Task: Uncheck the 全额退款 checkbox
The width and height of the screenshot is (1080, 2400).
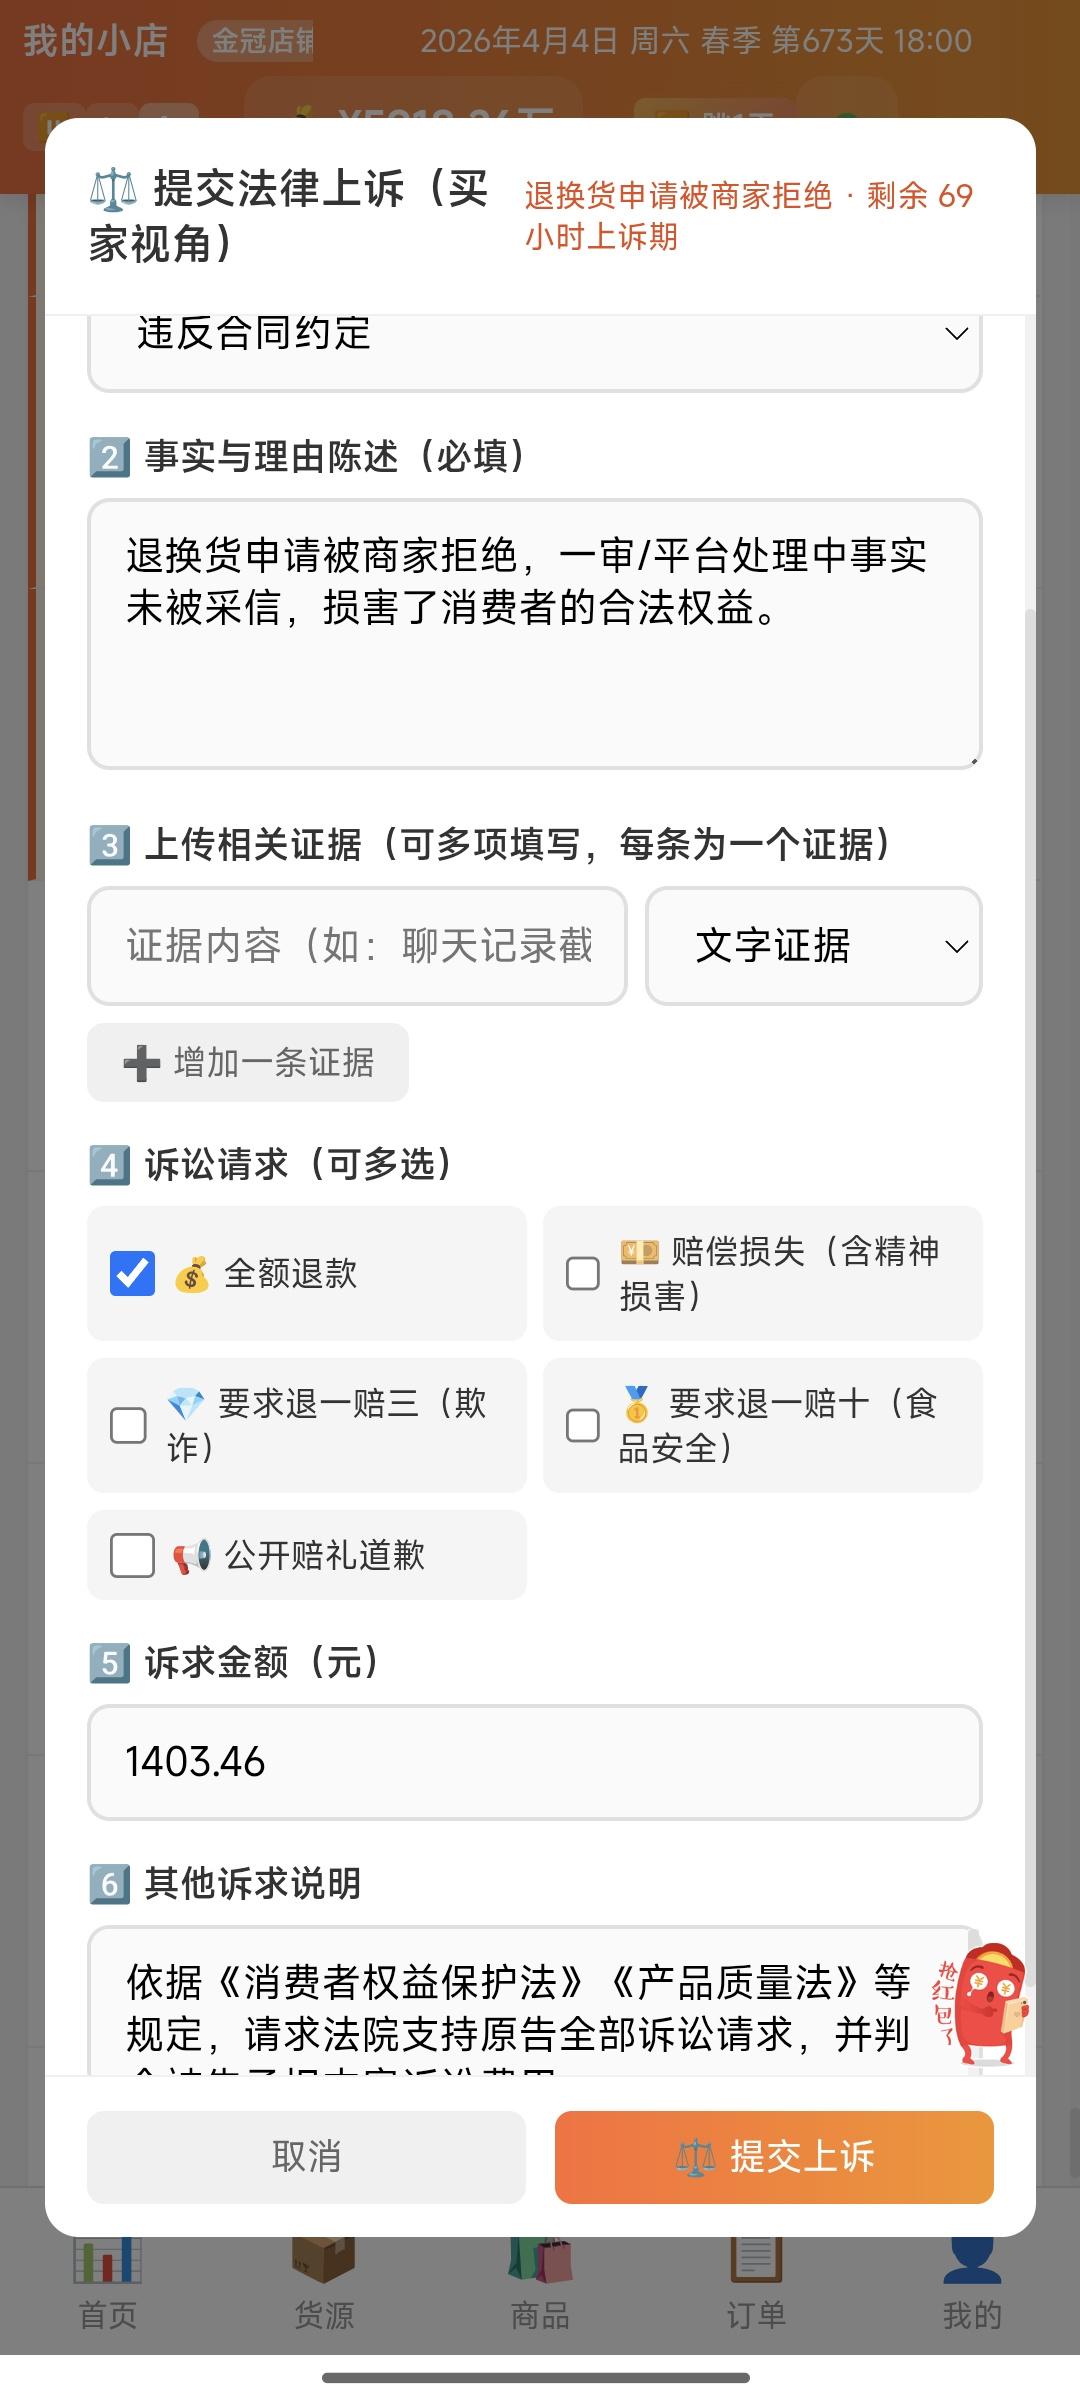Action: pos(132,1273)
